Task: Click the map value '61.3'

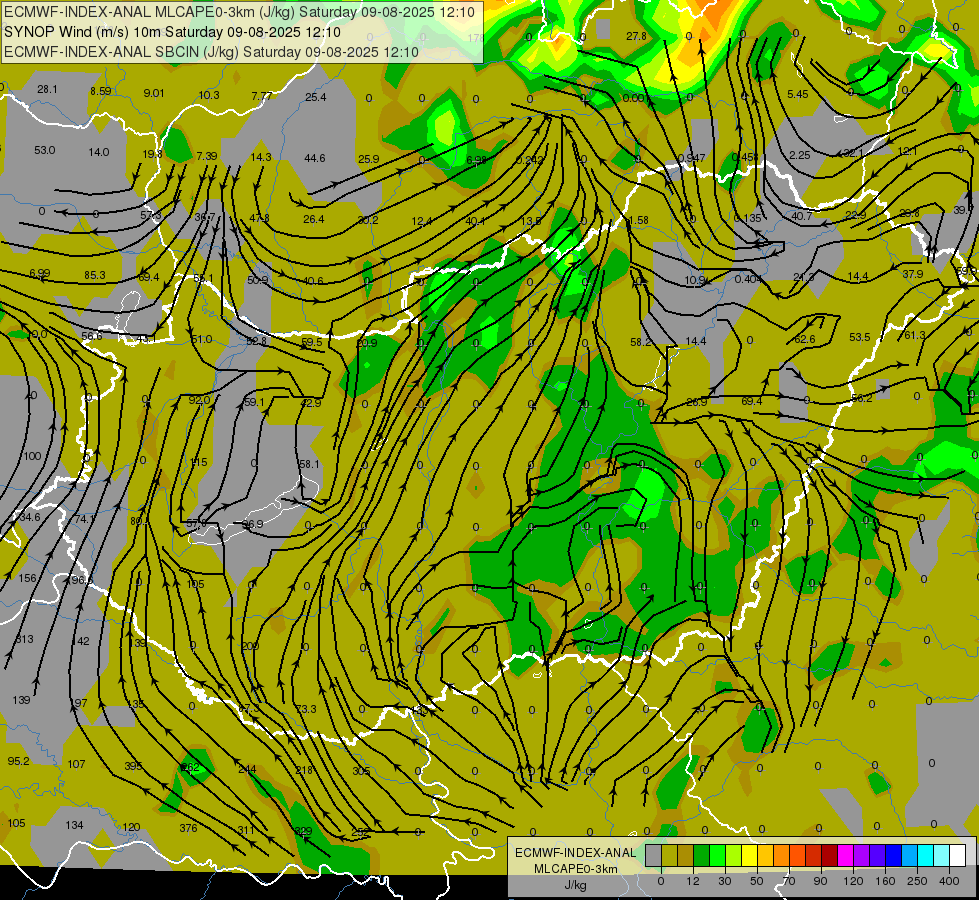Action: [915, 335]
